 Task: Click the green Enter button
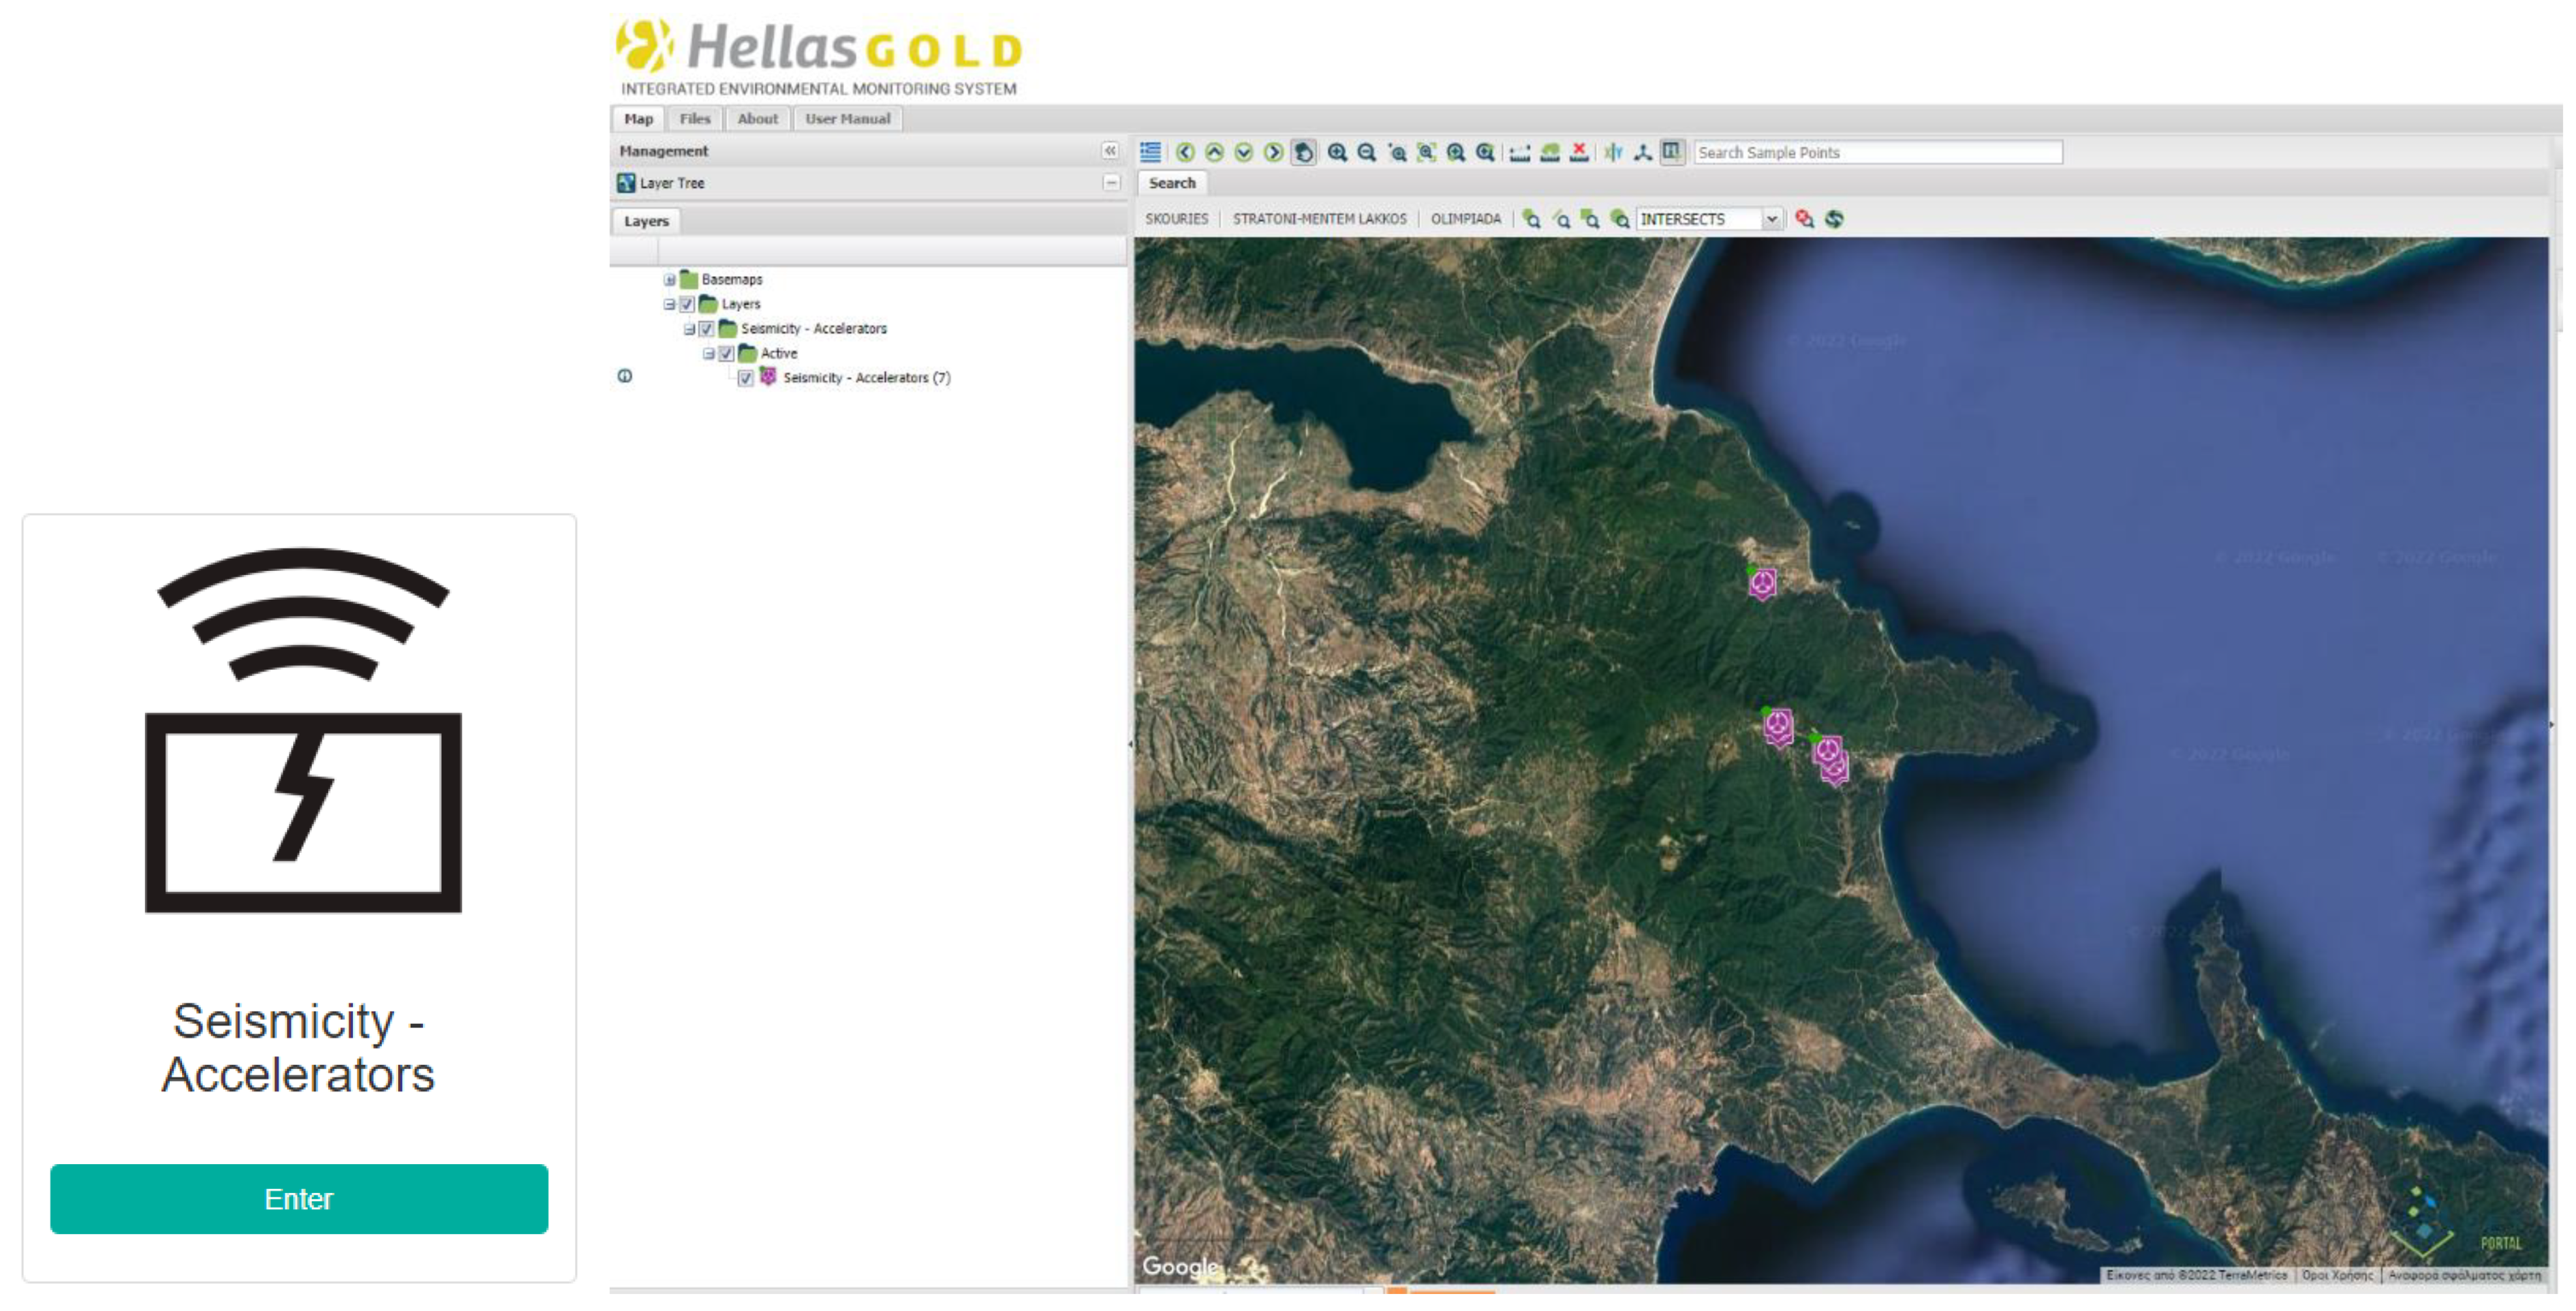(299, 1198)
